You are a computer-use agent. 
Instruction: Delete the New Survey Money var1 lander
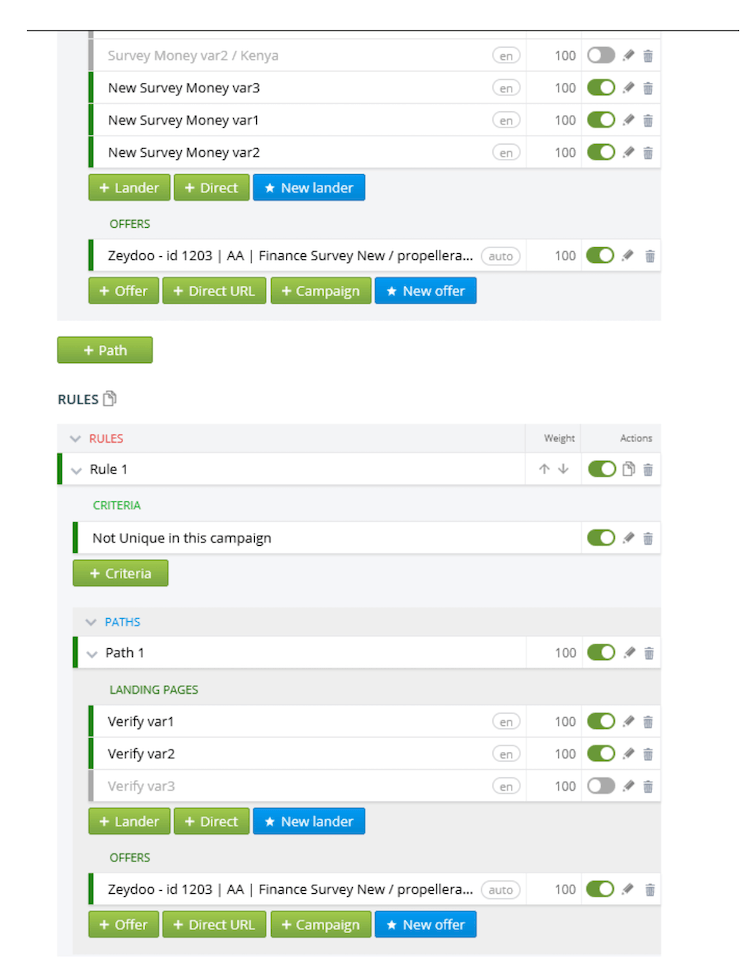[x=648, y=121]
